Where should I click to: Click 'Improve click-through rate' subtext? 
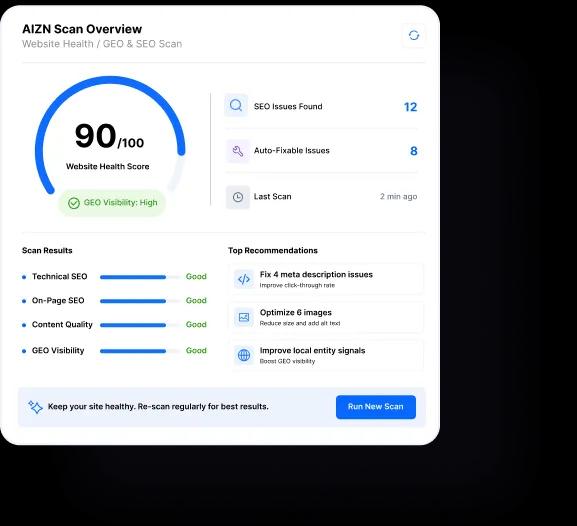297,285
